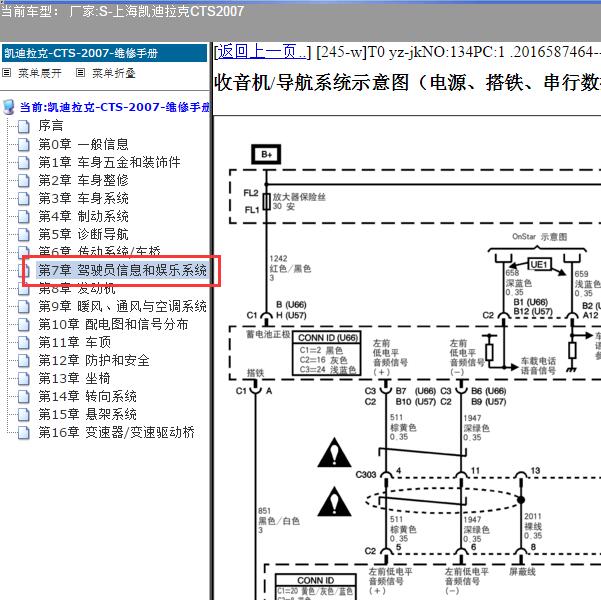Screen dimensions: 601x600
Task: Open 第6章 传动系统/车桥
Action: tap(99, 251)
